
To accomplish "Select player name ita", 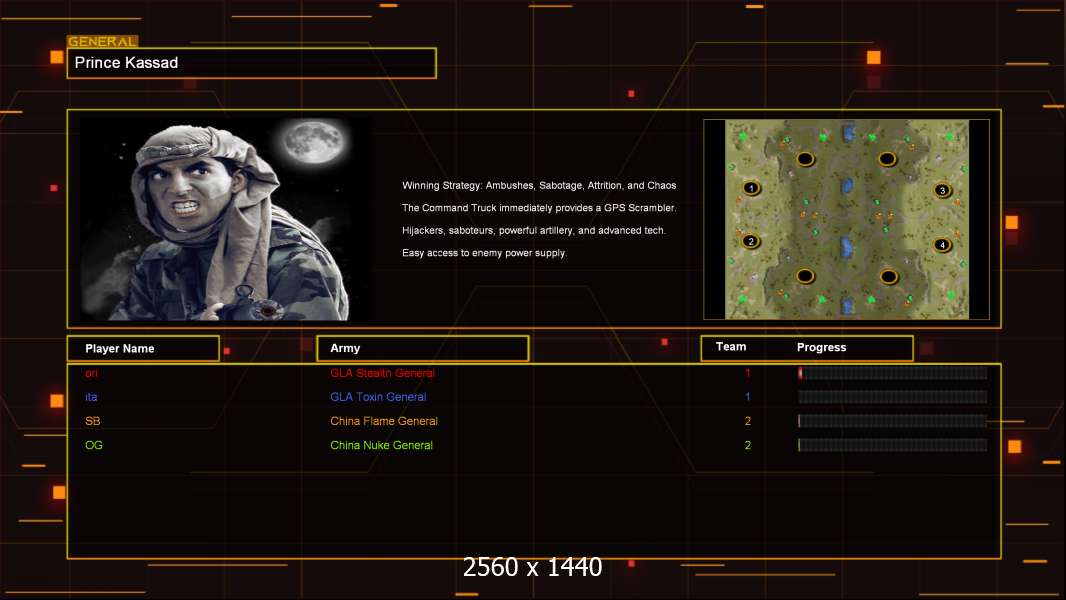I will click(91, 397).
